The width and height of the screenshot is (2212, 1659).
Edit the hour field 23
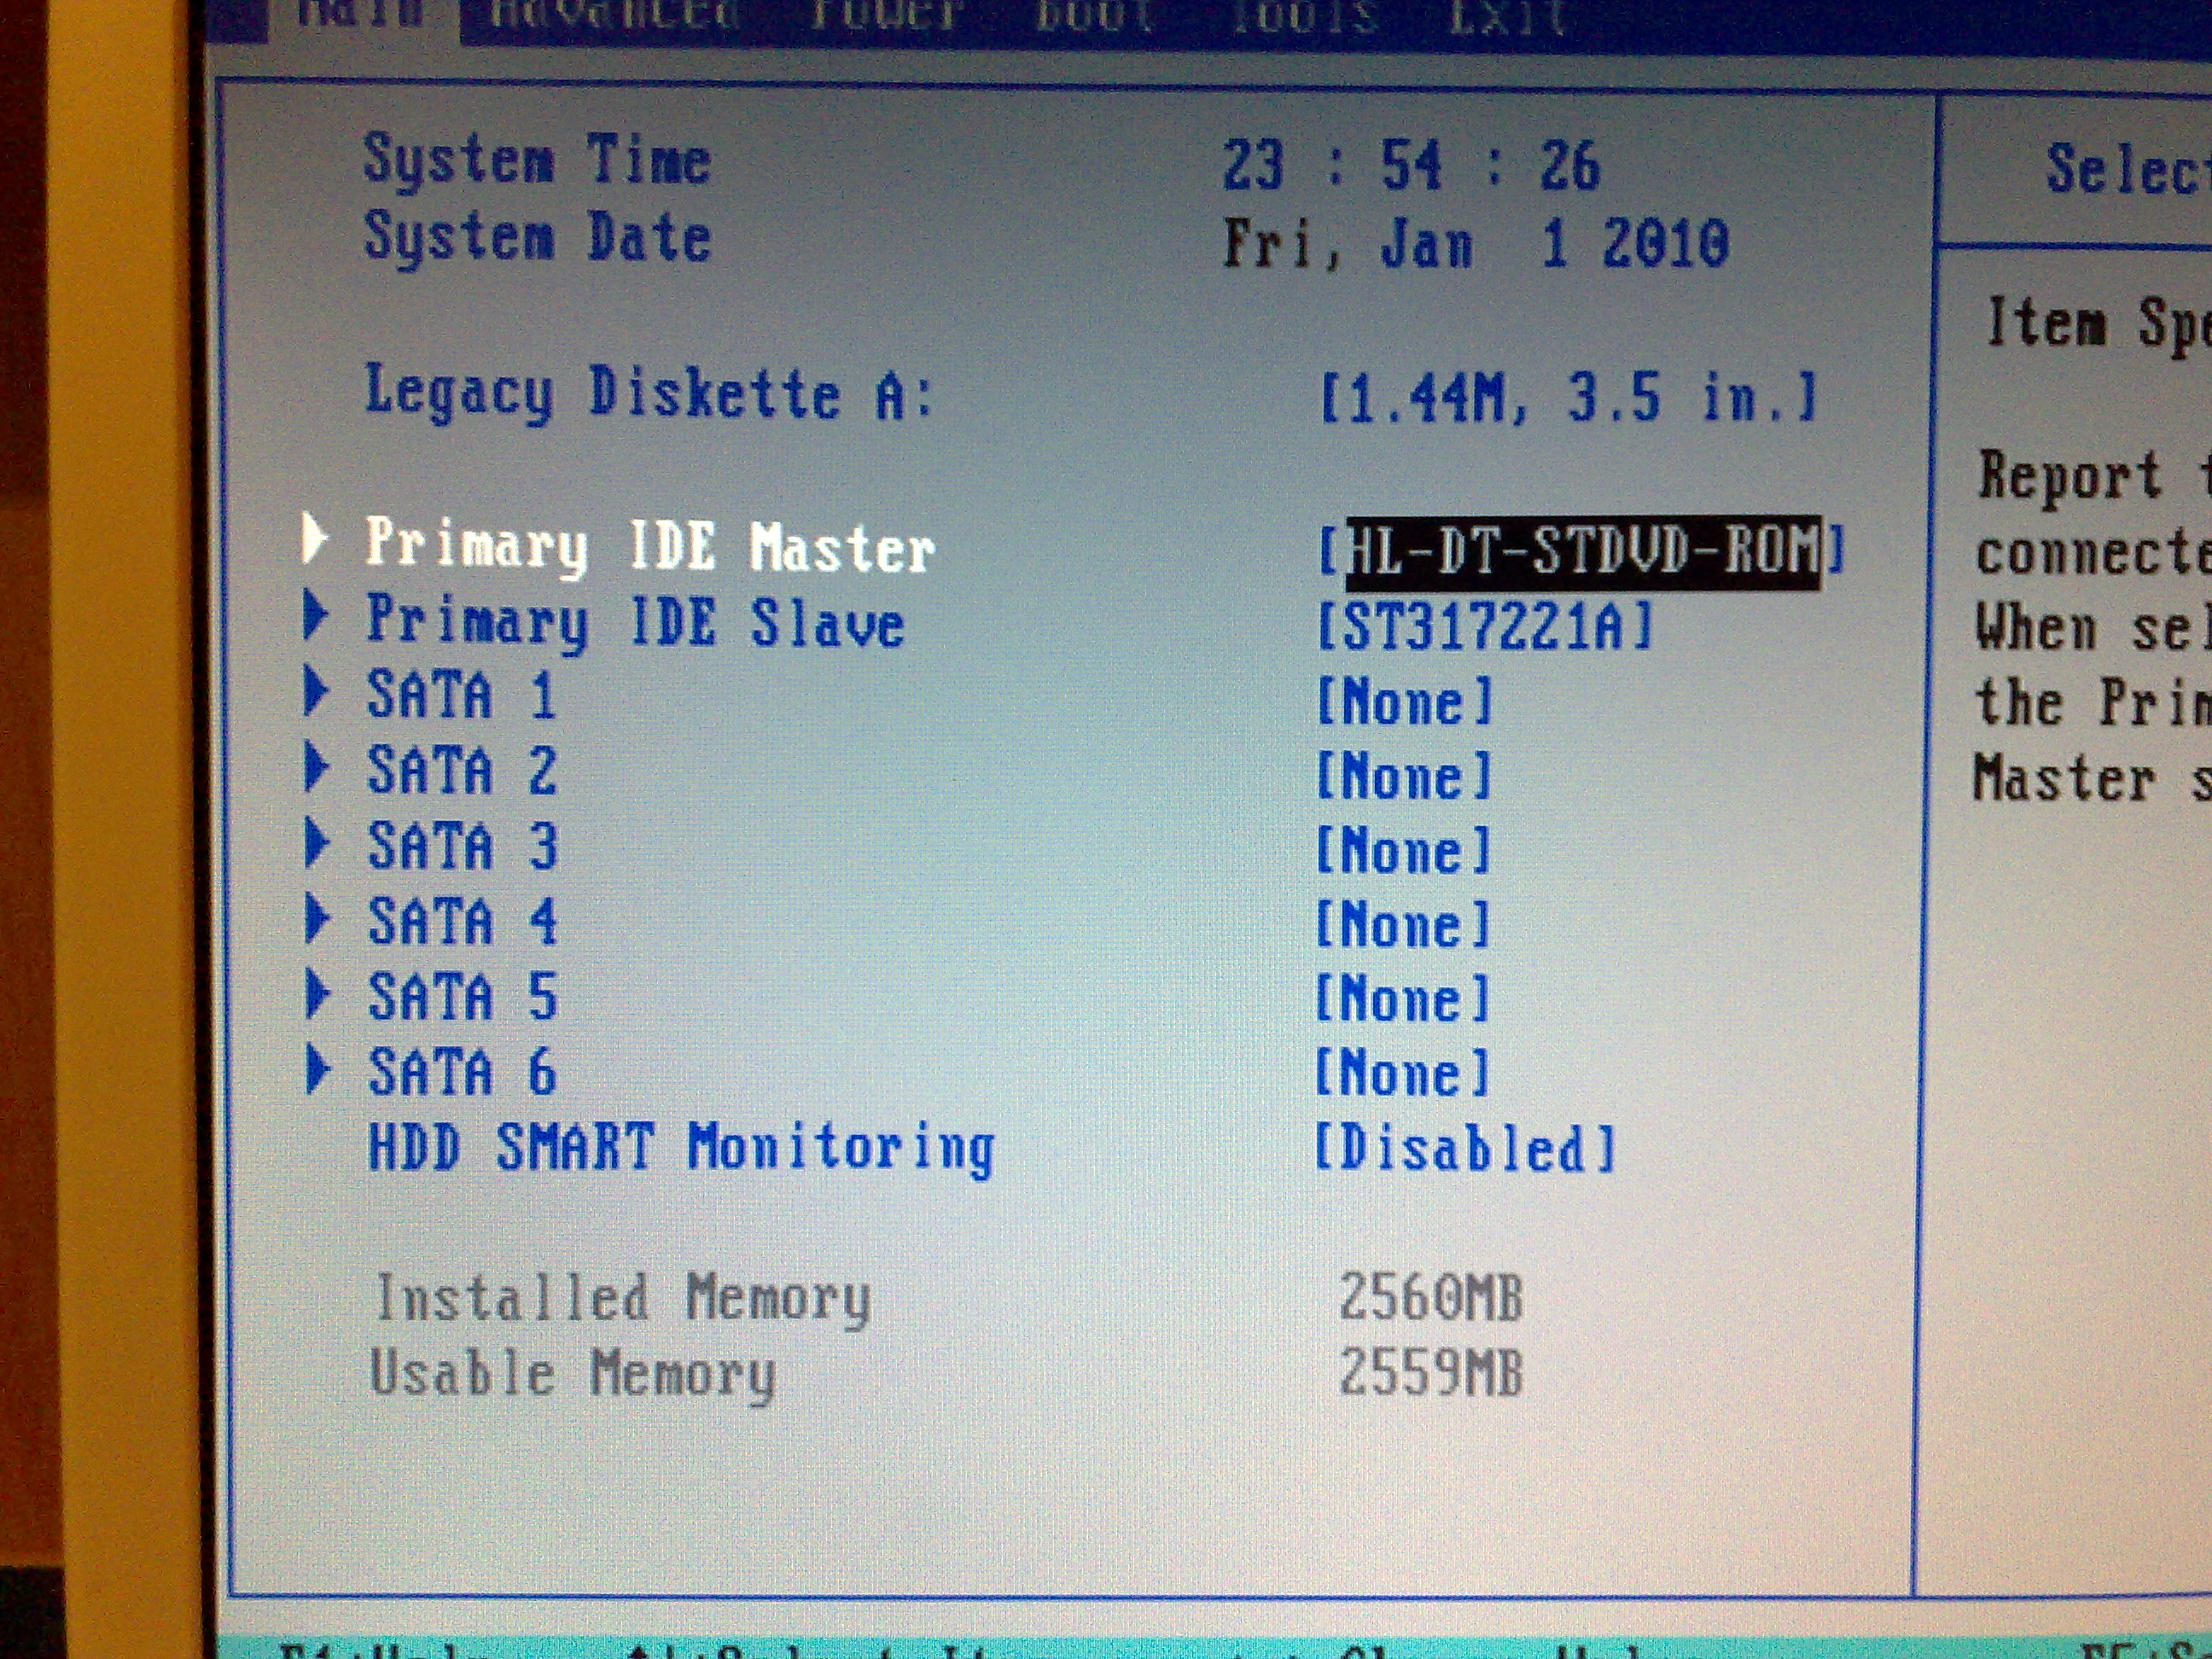[x=1253, y=166]
